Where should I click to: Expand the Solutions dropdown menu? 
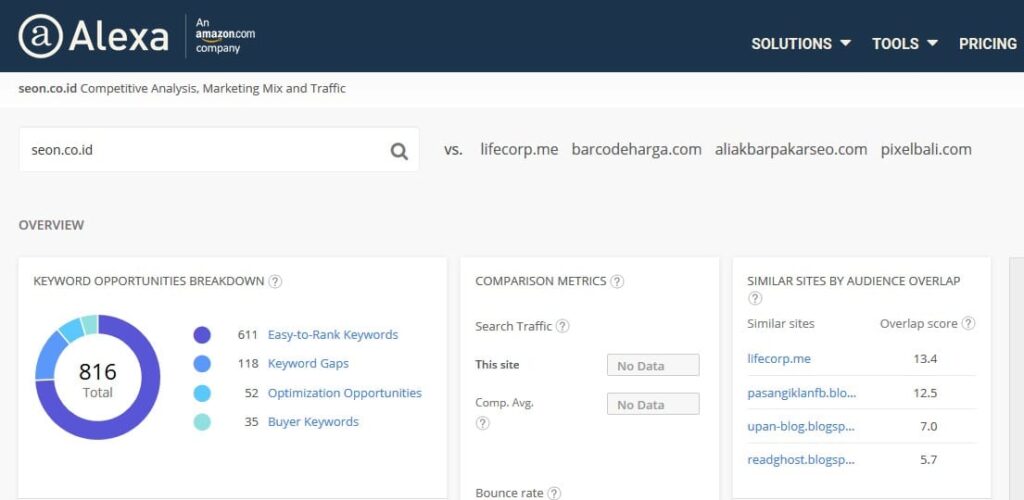(801, 44)
